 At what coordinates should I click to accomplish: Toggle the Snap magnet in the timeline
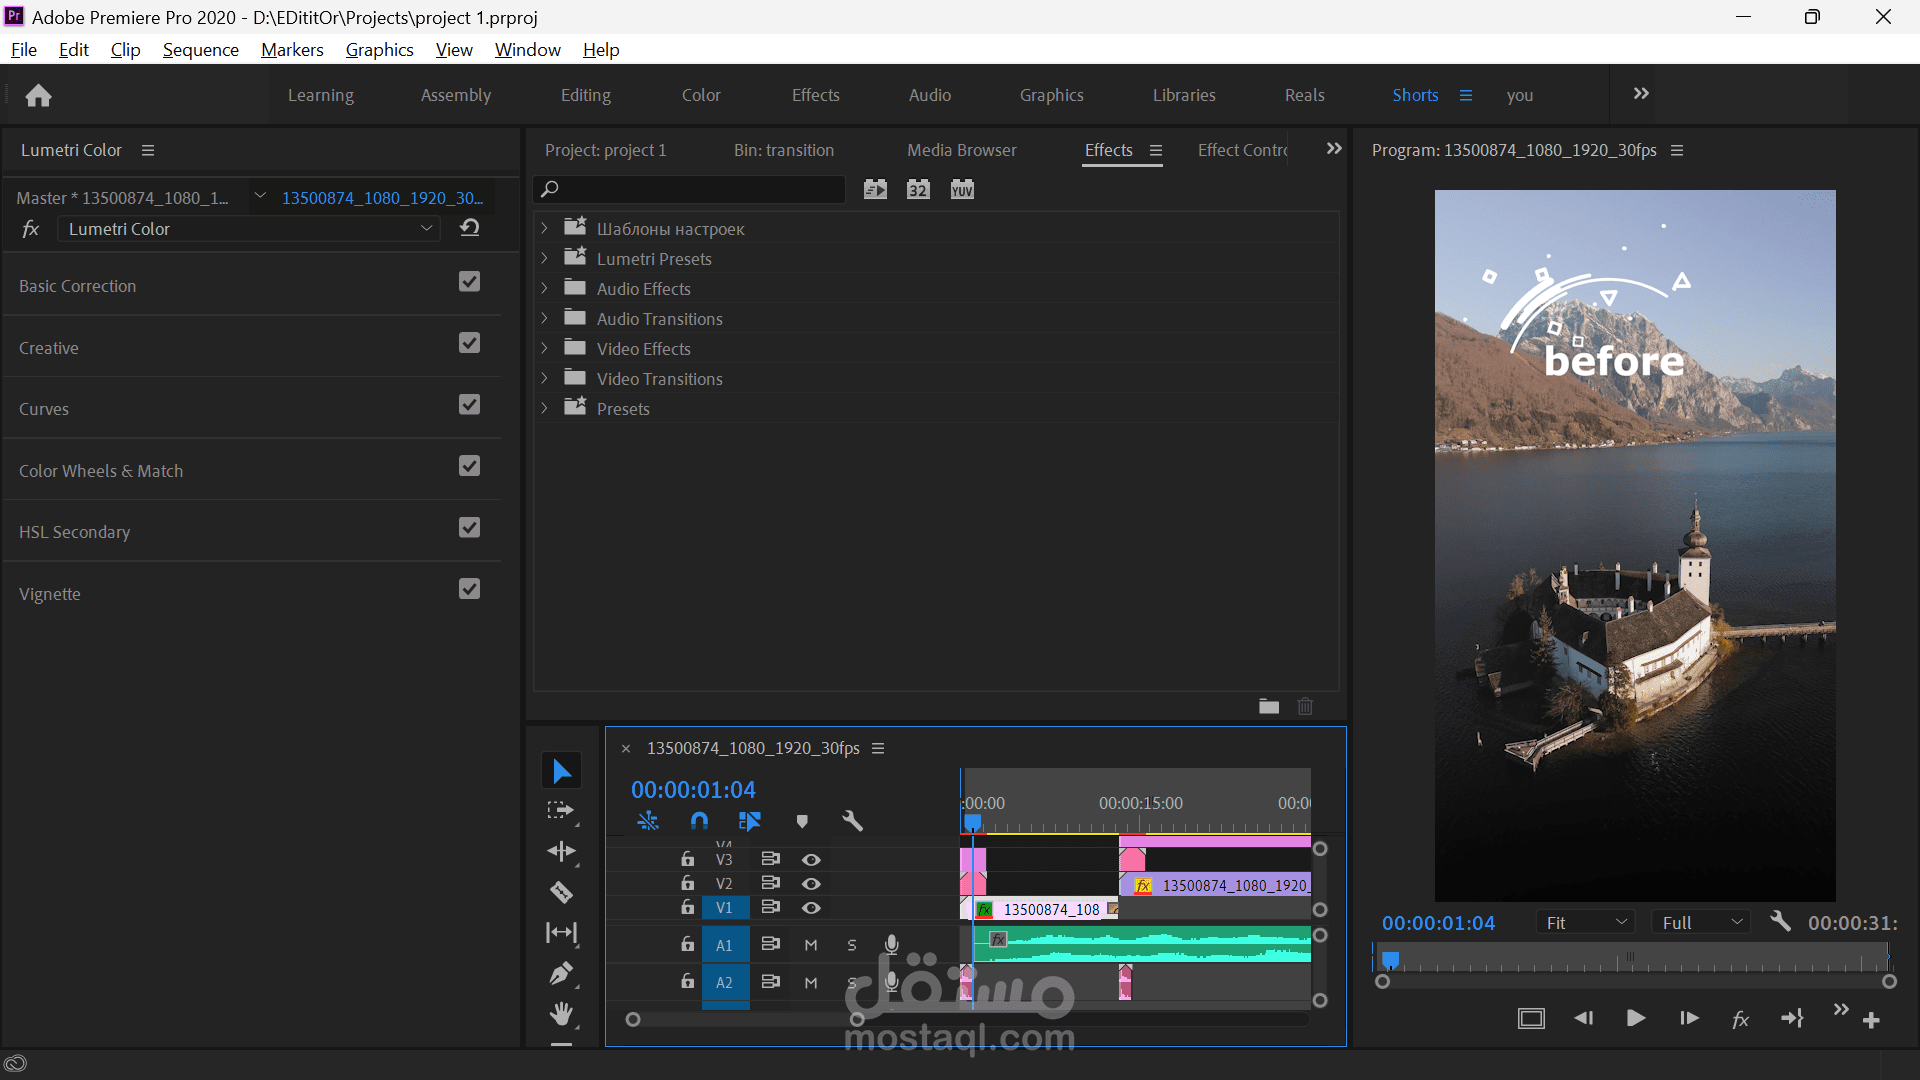(699, 821)
